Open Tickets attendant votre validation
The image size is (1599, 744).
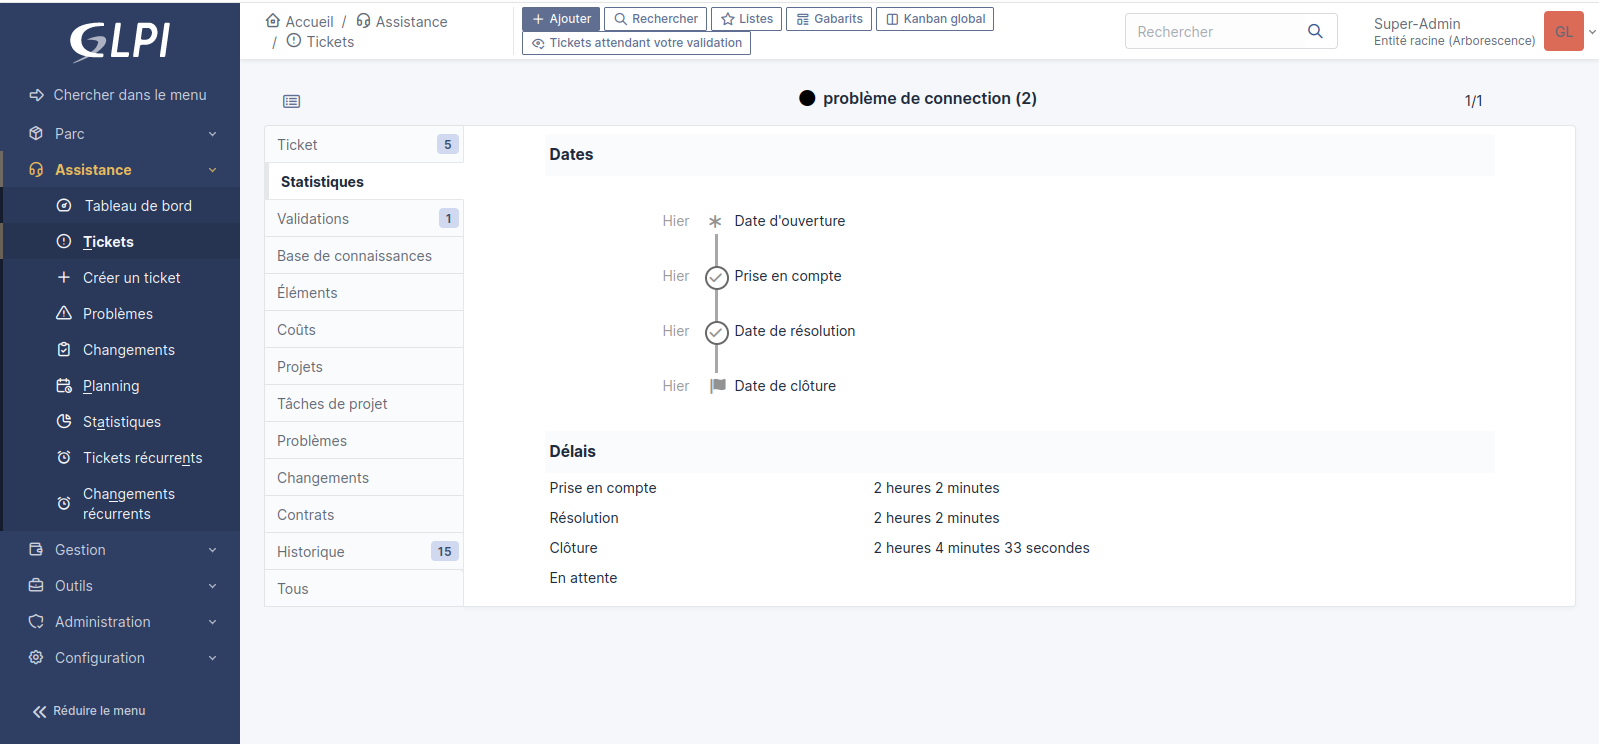coord(636,43)
